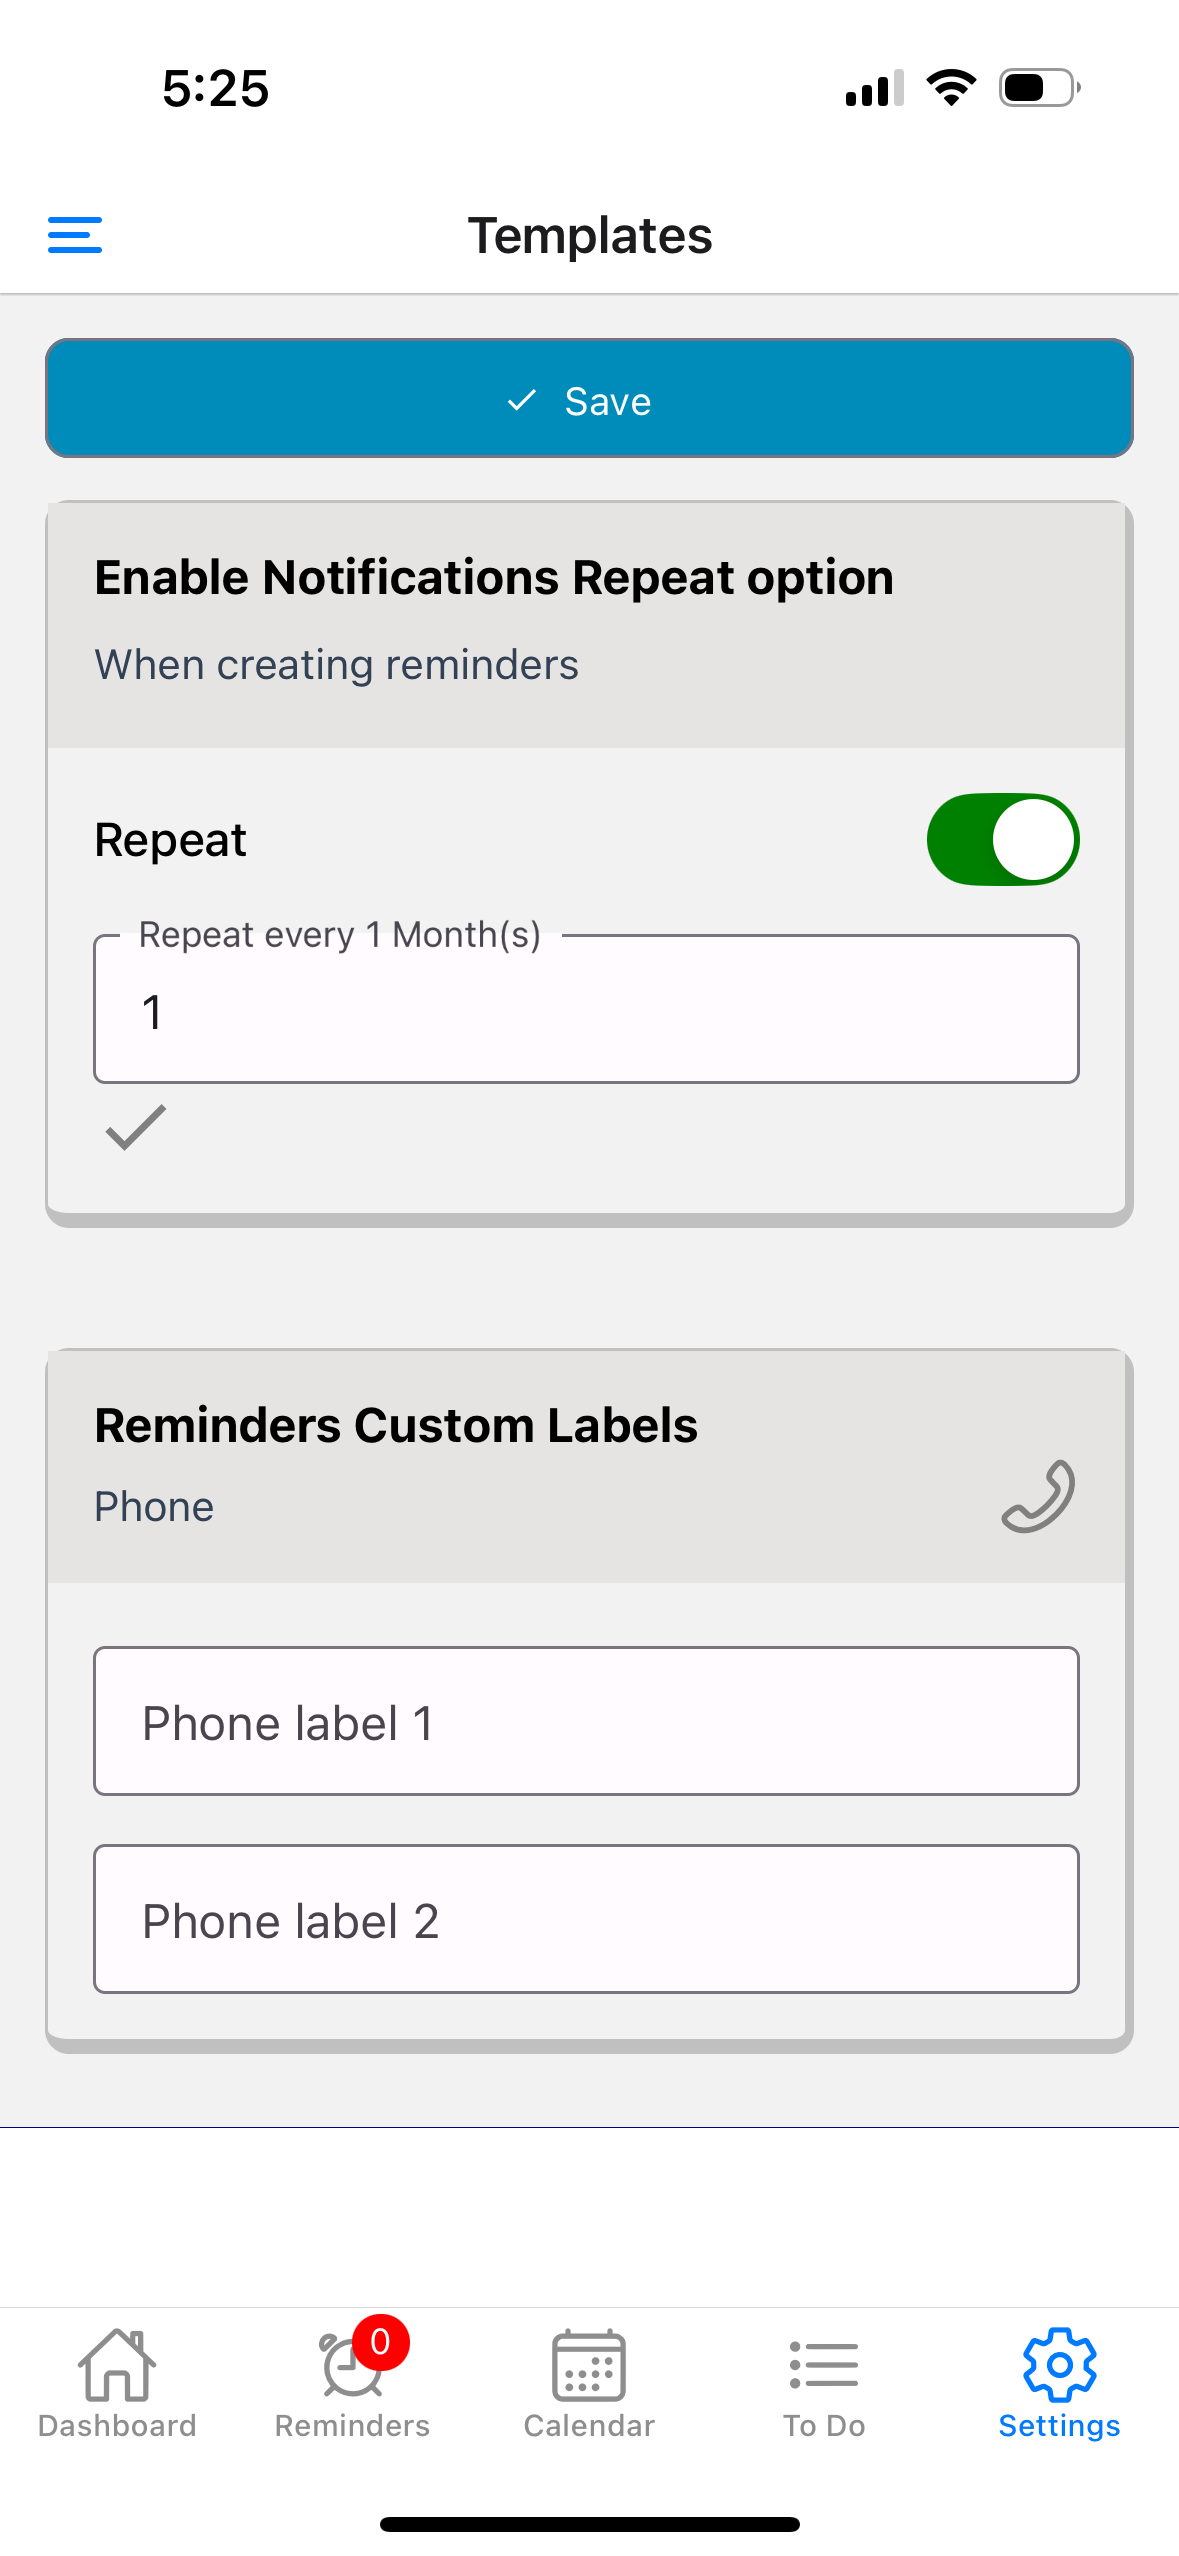Image resolution: width=1179 pixels, height=2556 pixels.
Task: Focus the Phone label 2 field
Action: pyautogui.click(x=586, y=1920)
